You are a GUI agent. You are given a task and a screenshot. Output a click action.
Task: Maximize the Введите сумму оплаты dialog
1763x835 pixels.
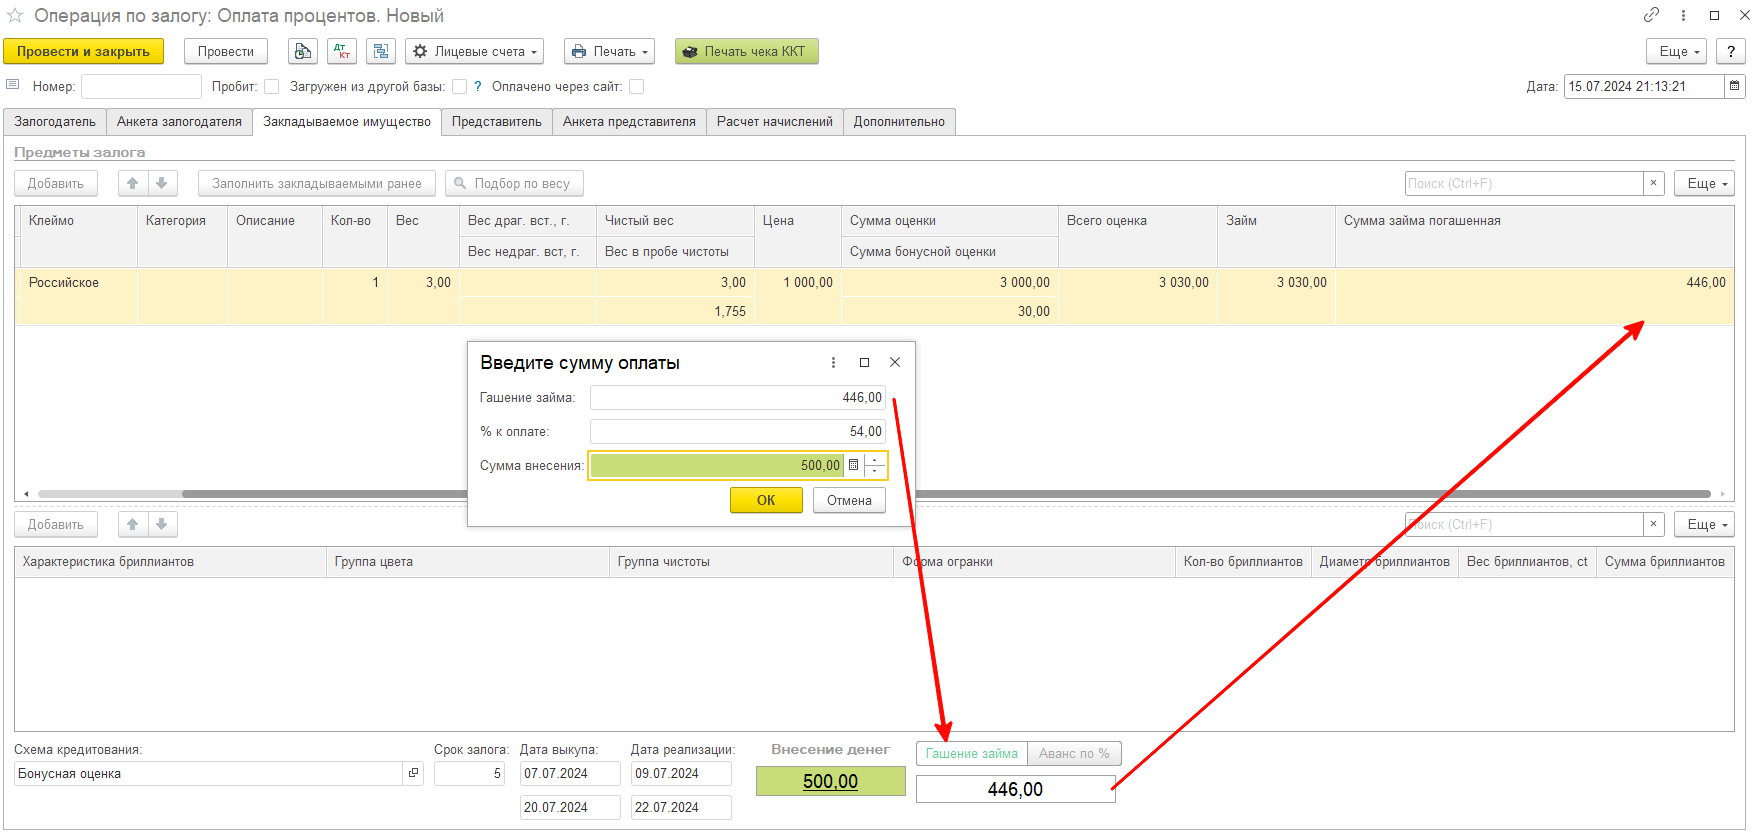(x=864, y=362)
